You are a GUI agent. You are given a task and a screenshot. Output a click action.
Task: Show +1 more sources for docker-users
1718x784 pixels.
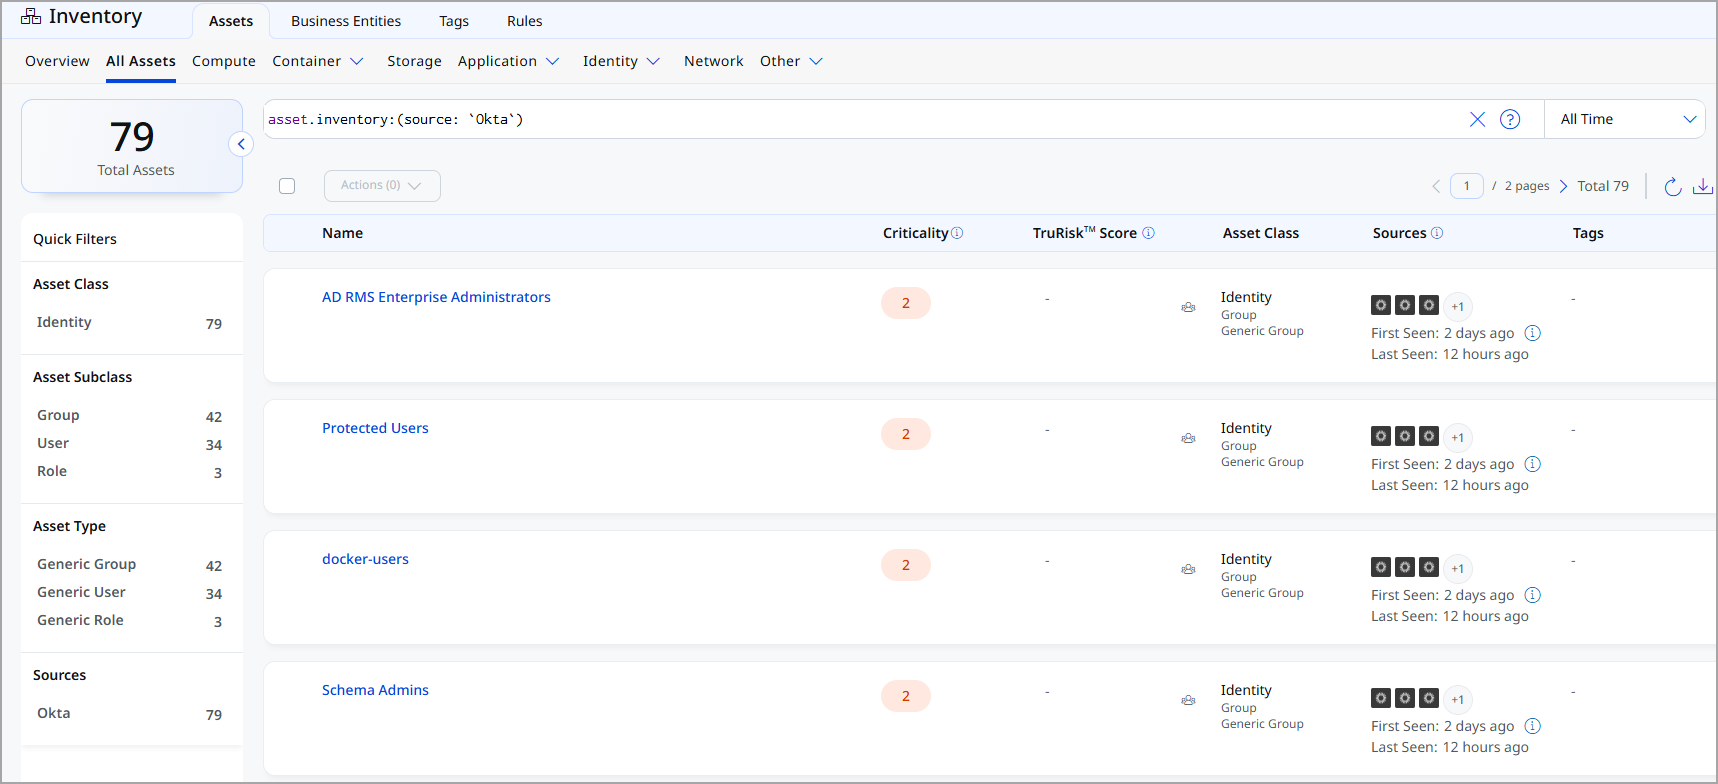(1458, 569)
